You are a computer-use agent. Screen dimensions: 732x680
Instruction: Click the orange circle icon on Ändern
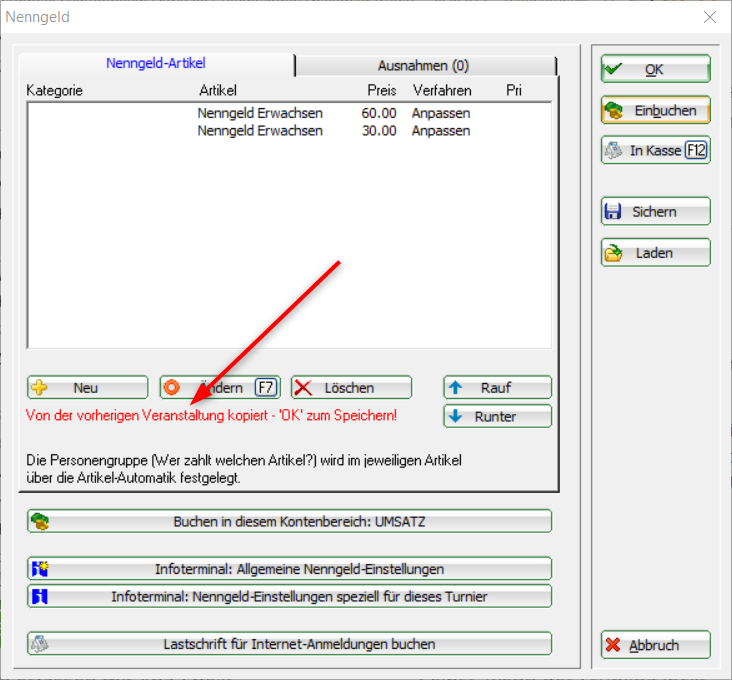[171, 387]
